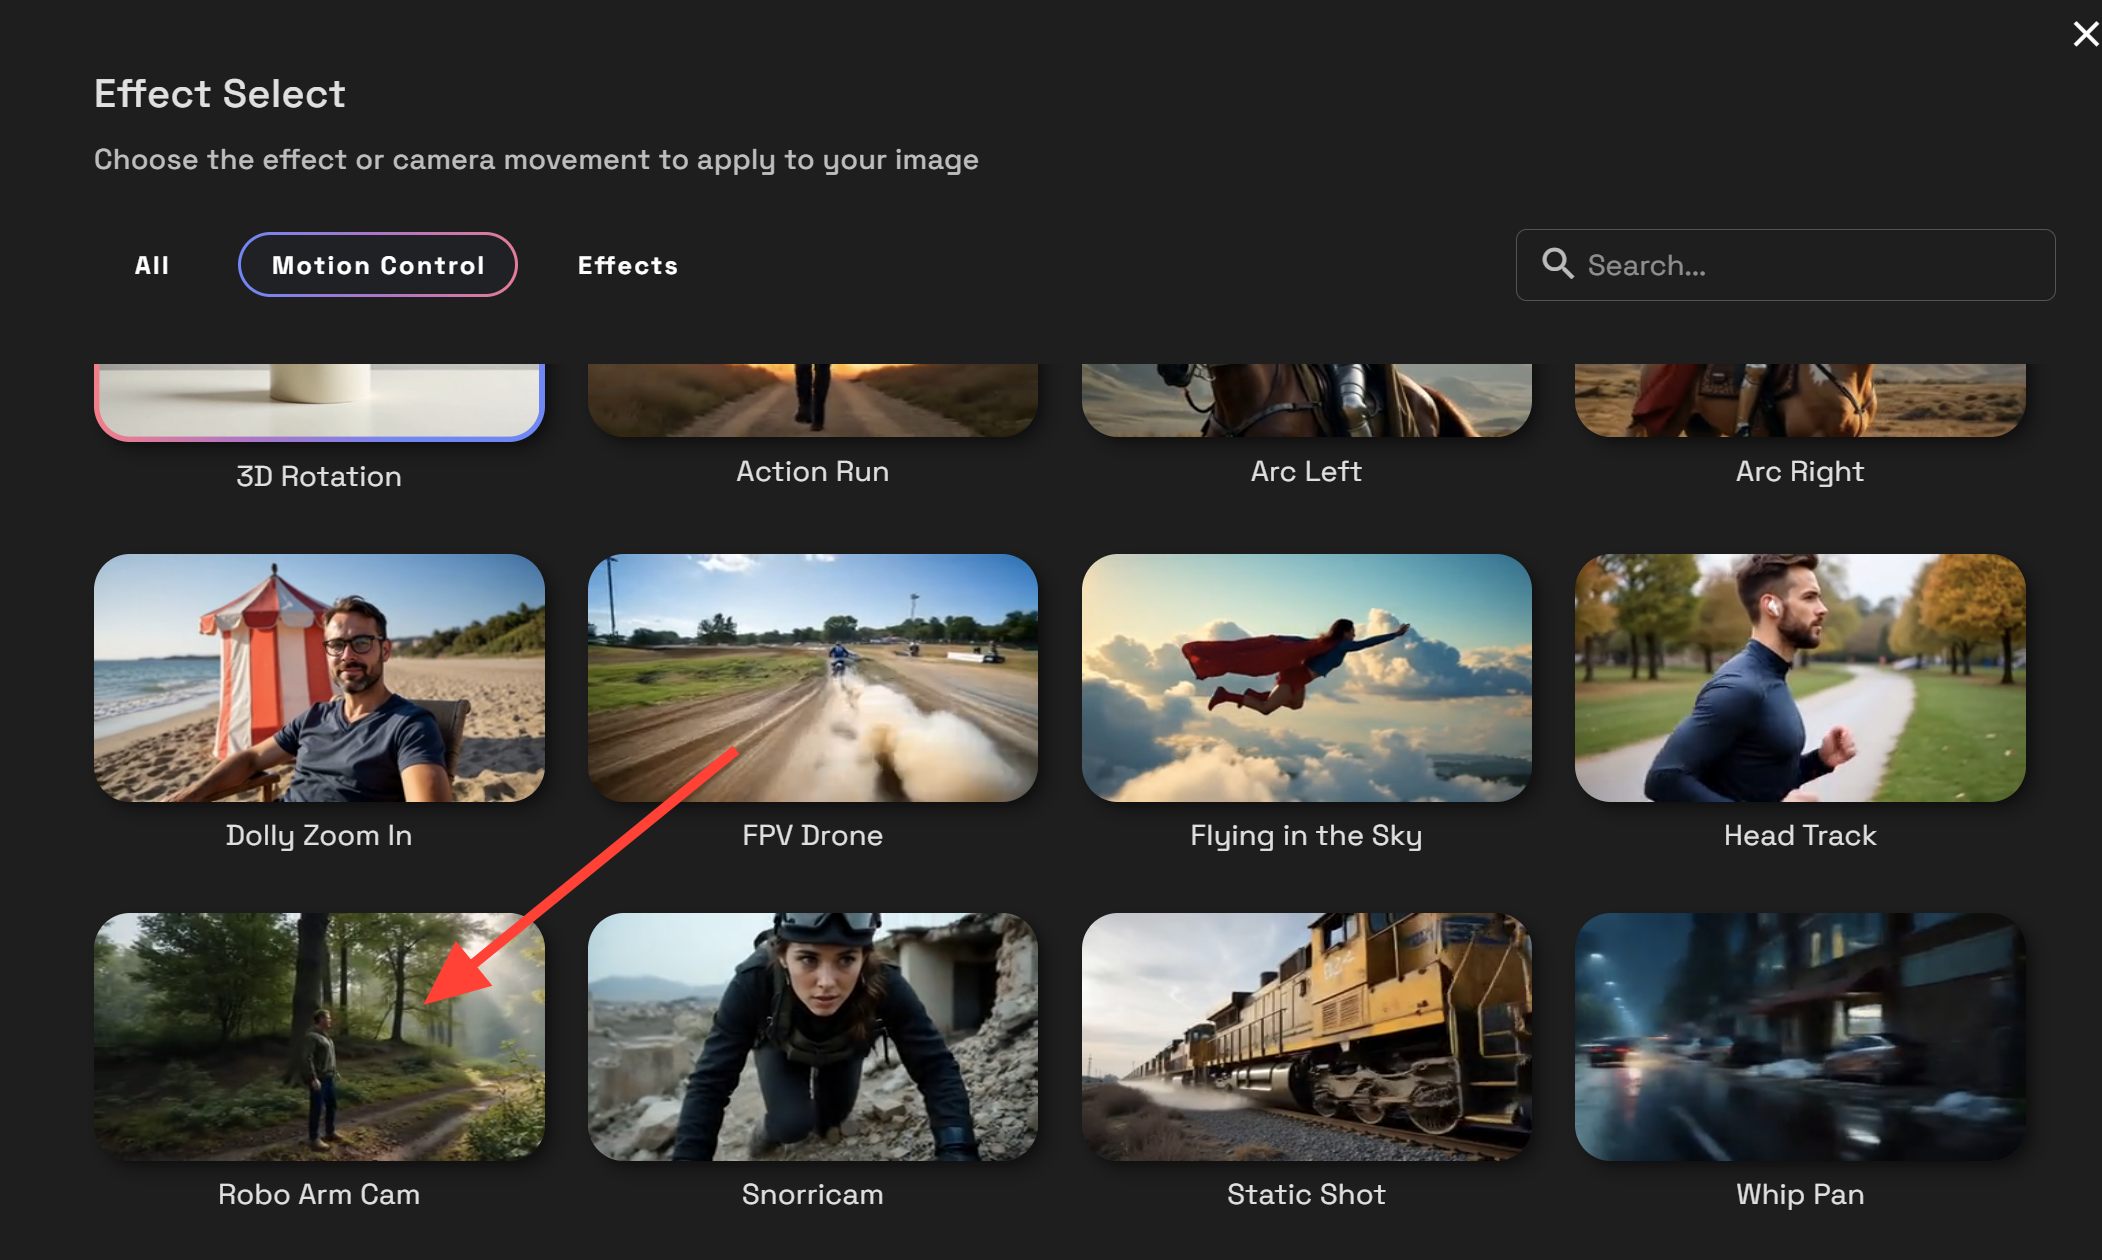Screen dimensions: 2102x1260
Task: Choose the Static Shot effect
Action: (x=1306, y=1037)
